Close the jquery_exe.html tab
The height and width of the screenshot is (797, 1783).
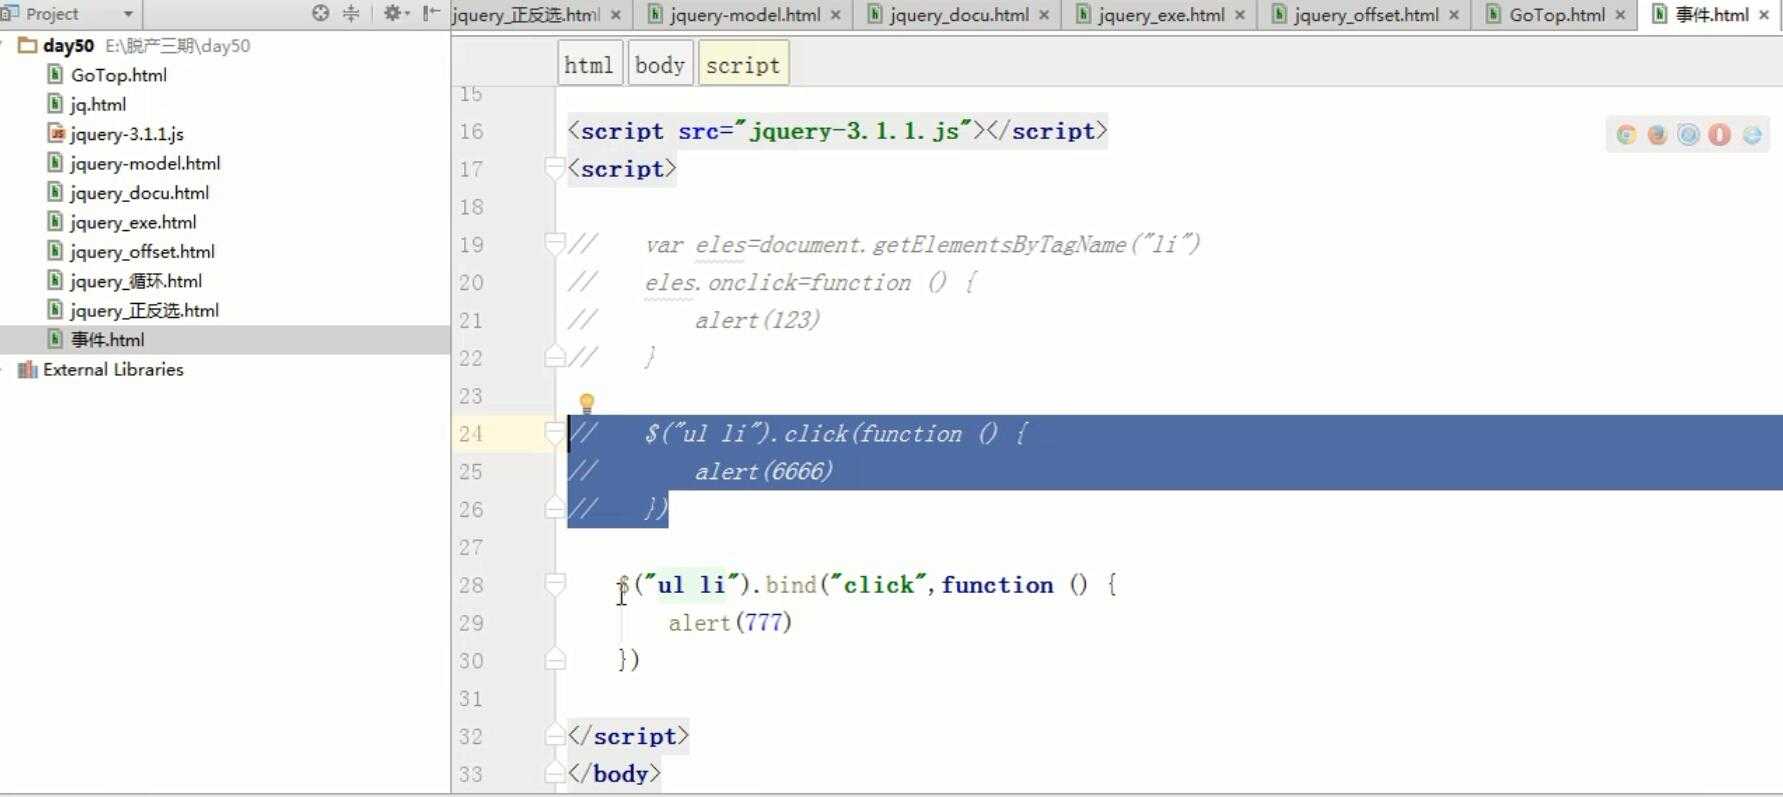(x=1240, y=15)
